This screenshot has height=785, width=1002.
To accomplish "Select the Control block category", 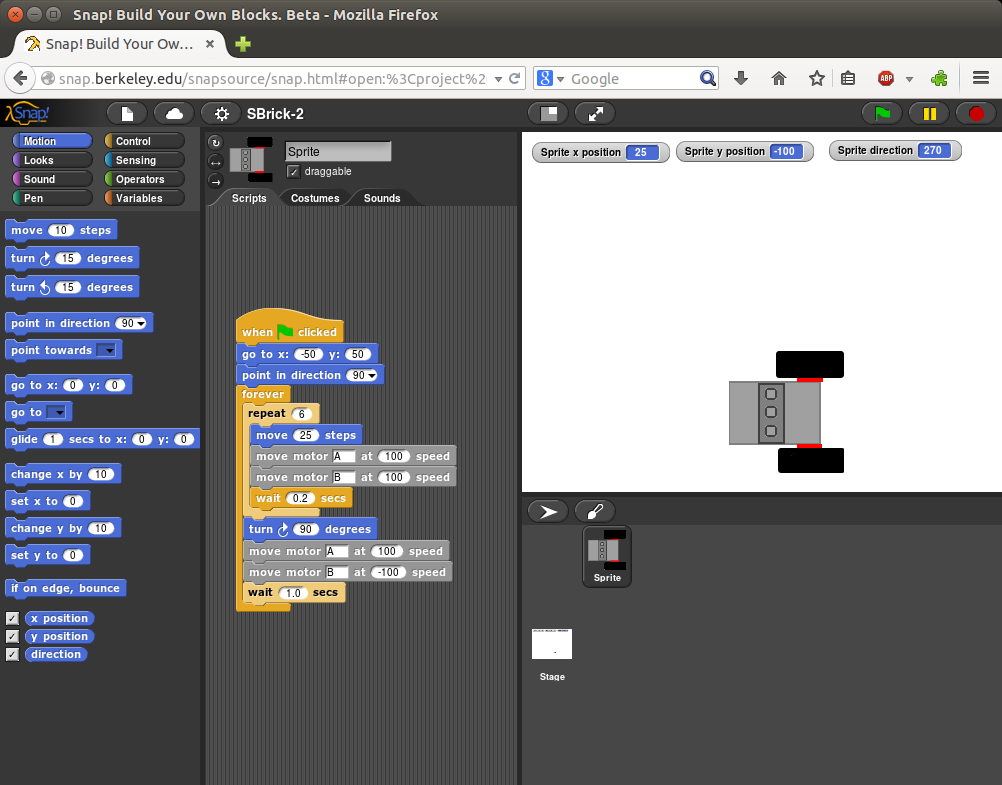I will pyautogui.click(x=144, y=141).
